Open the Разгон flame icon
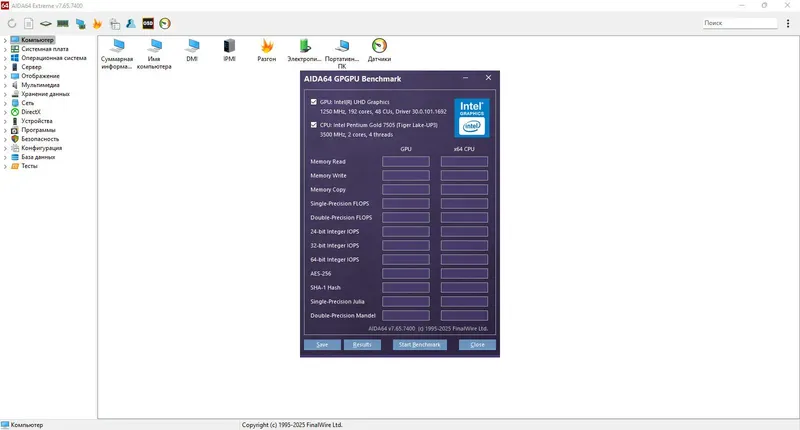The width and height of the screenshot is (800, 430). (x=267, y=50)
